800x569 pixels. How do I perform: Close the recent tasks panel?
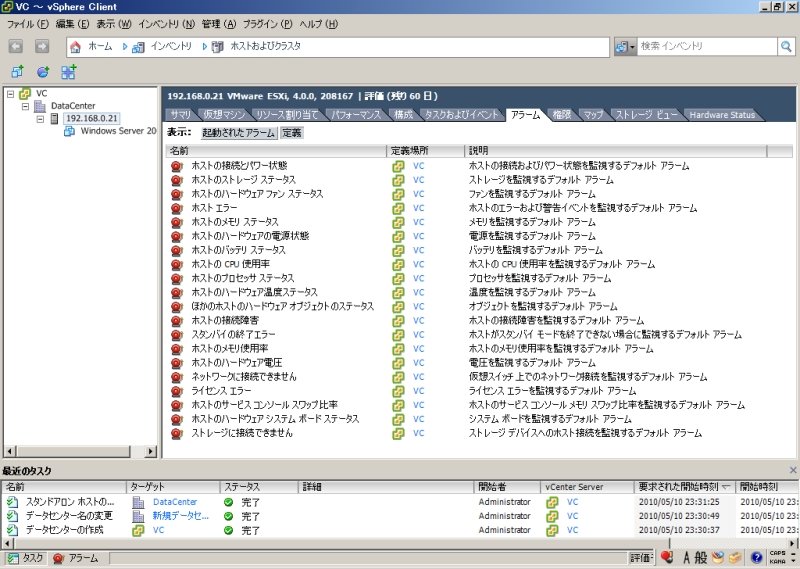[x=793, y=470]
